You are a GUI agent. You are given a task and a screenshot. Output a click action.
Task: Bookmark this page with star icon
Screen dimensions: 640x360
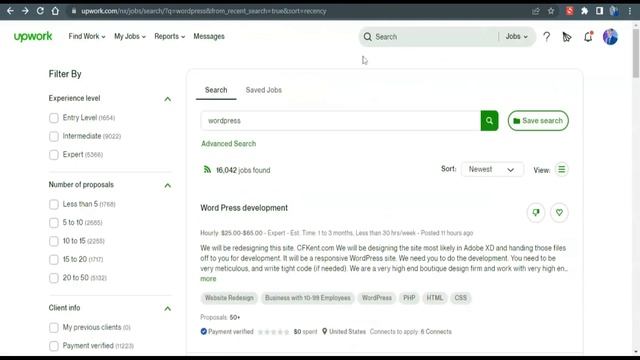551,11
